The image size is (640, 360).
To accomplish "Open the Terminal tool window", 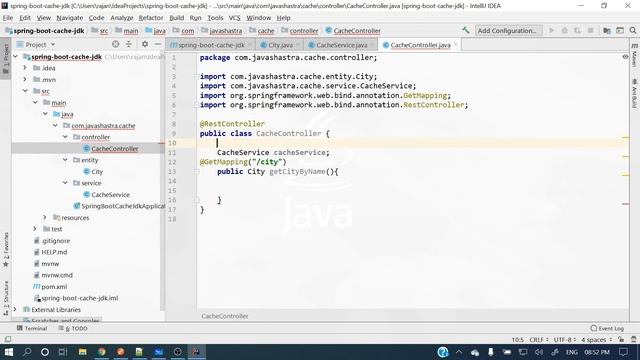I will point(32,328).
